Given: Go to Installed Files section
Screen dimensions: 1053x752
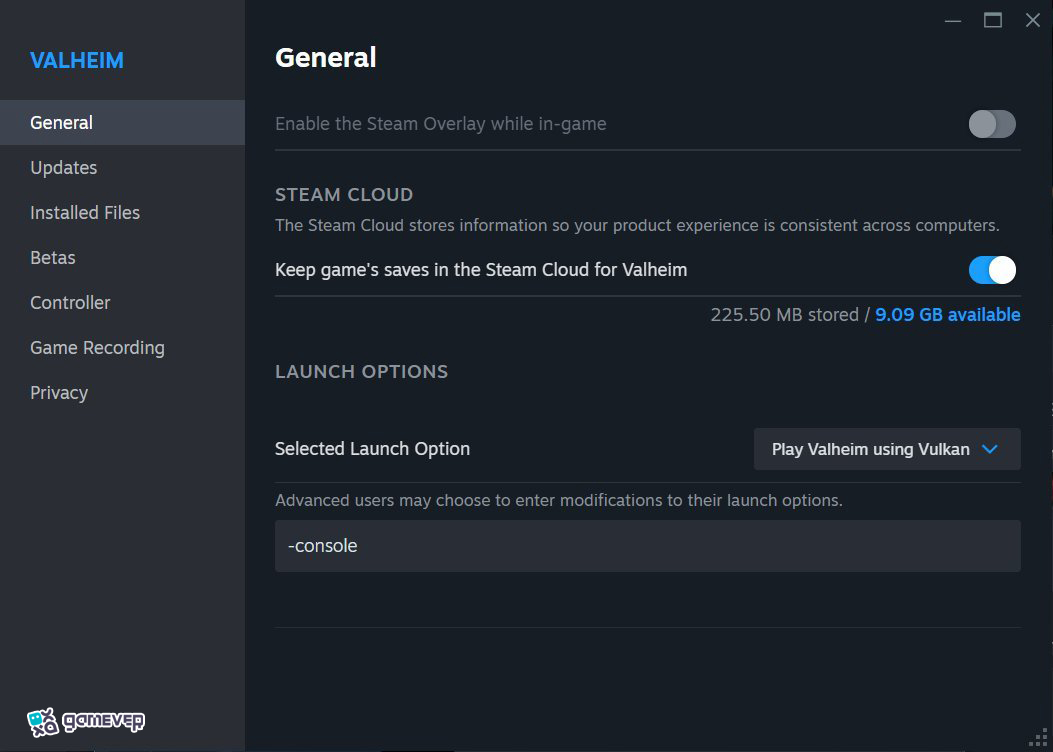Looking at the screenshot, I should pos(122,212).
